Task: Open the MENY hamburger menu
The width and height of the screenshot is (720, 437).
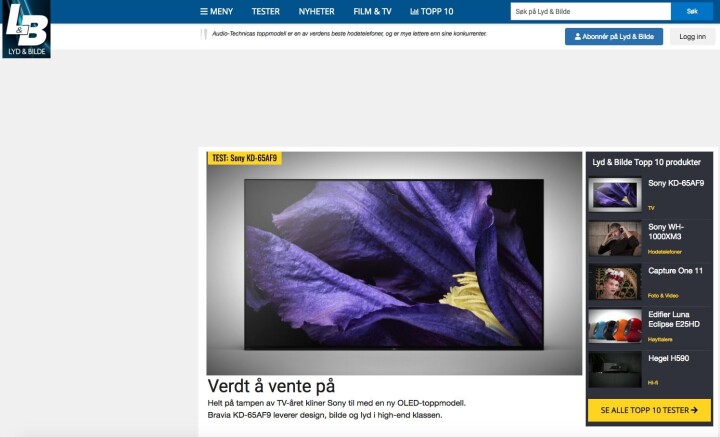Action: (x=217, y=11)
